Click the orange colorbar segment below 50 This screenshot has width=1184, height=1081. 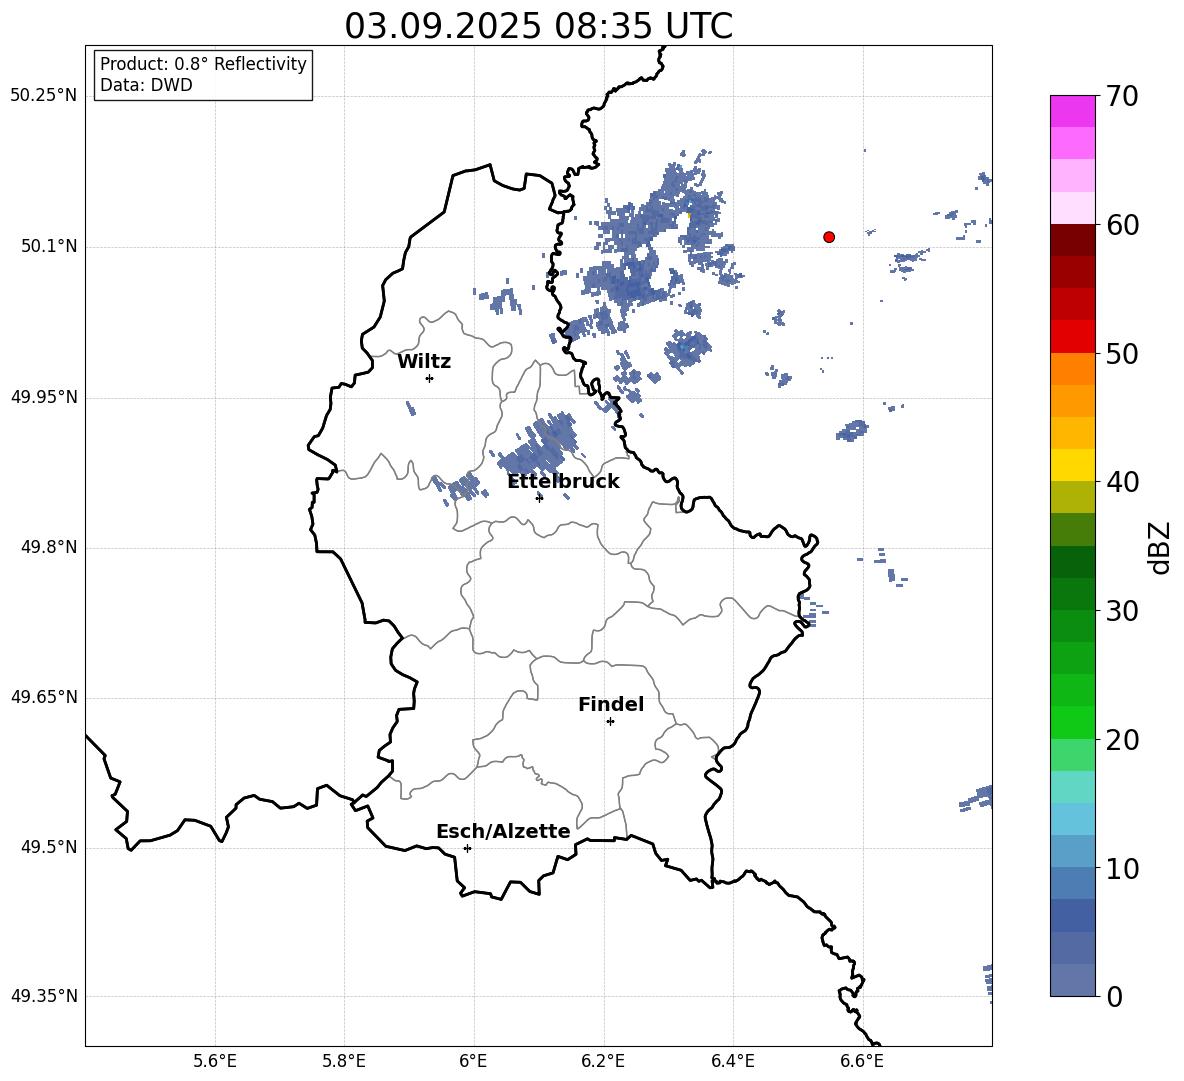(x=1073, y=368)
